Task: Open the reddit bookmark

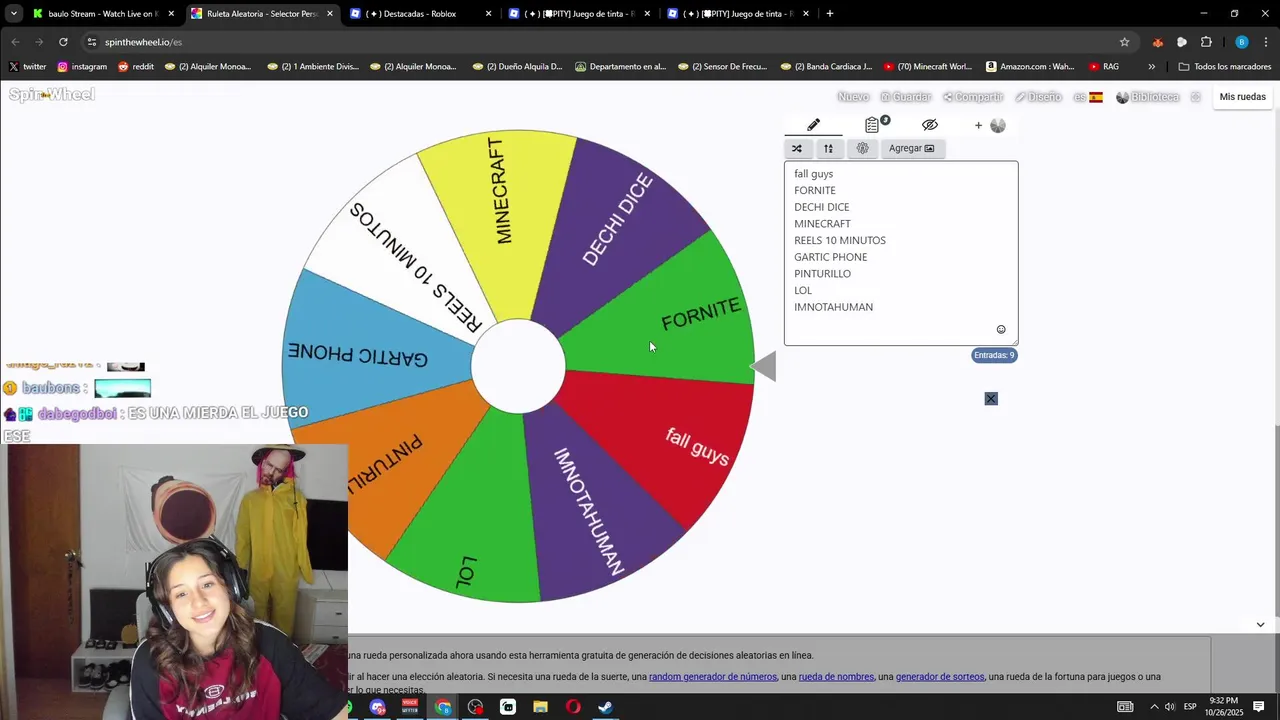Action: (136, 67)
